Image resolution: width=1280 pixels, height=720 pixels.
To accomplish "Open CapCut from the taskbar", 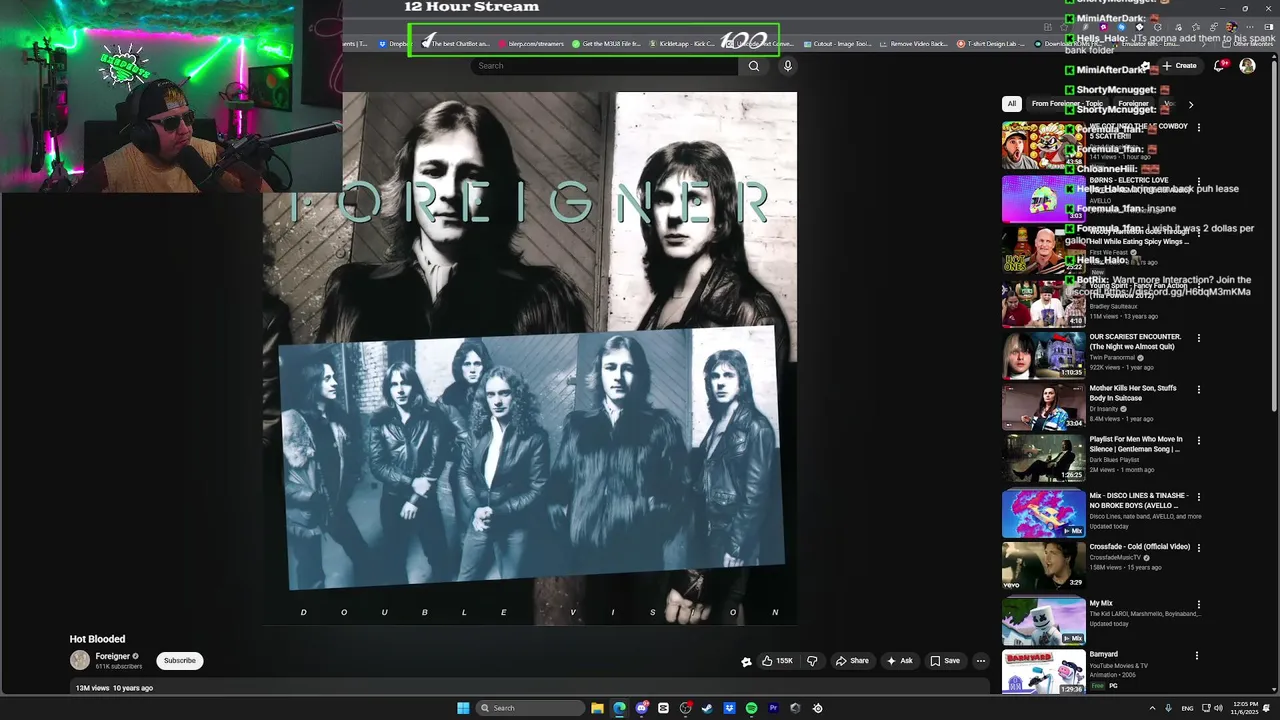I will (663, 708).
